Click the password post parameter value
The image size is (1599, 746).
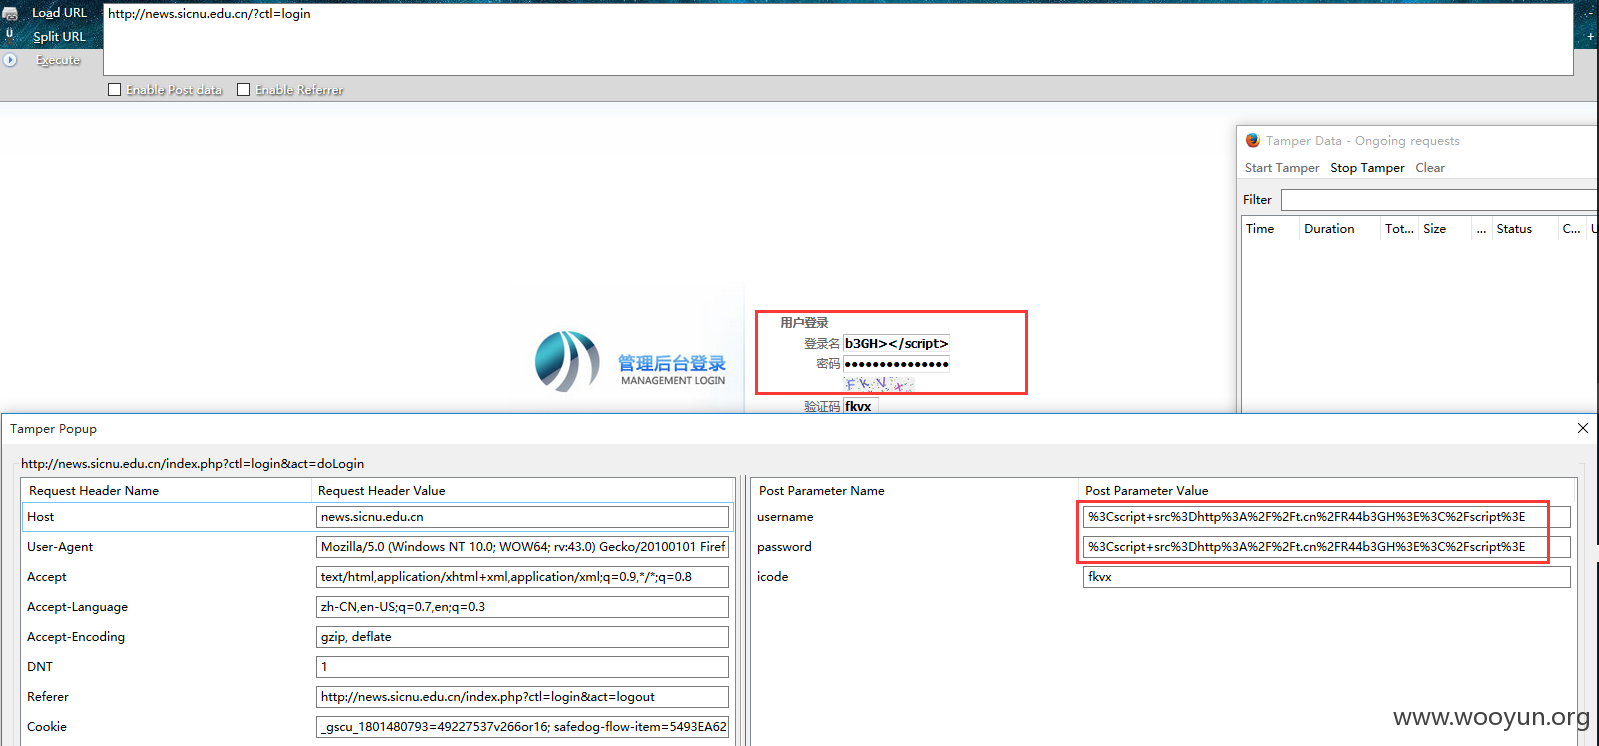(x=1326, y=547)
